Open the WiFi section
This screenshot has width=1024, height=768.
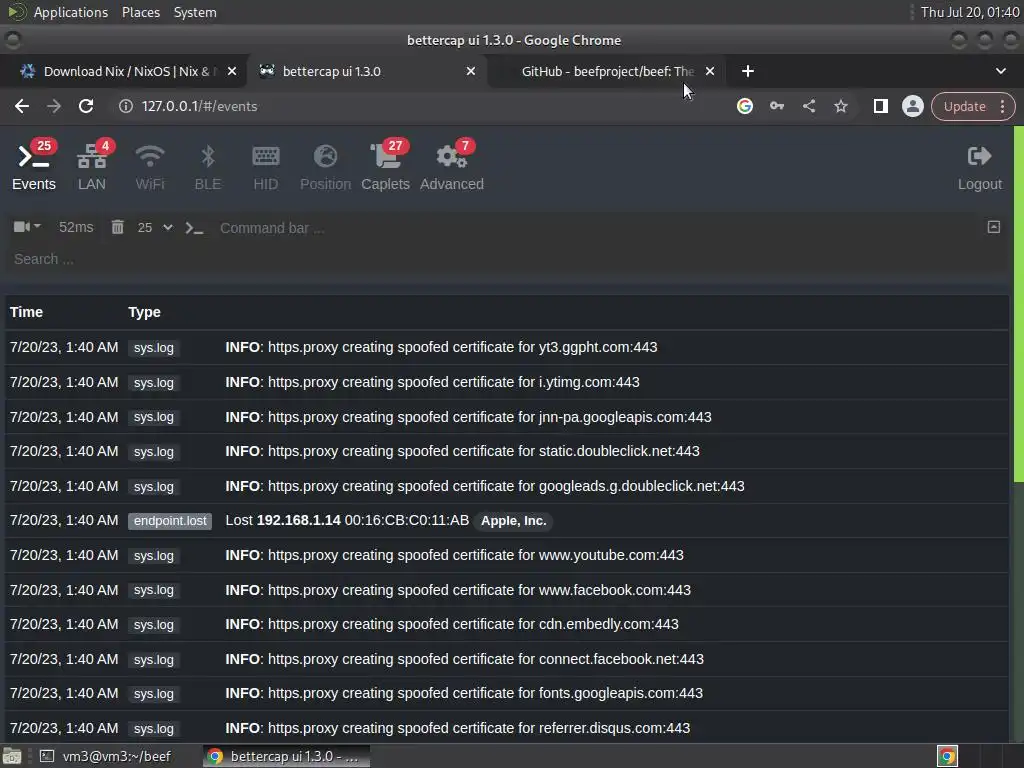150,166
